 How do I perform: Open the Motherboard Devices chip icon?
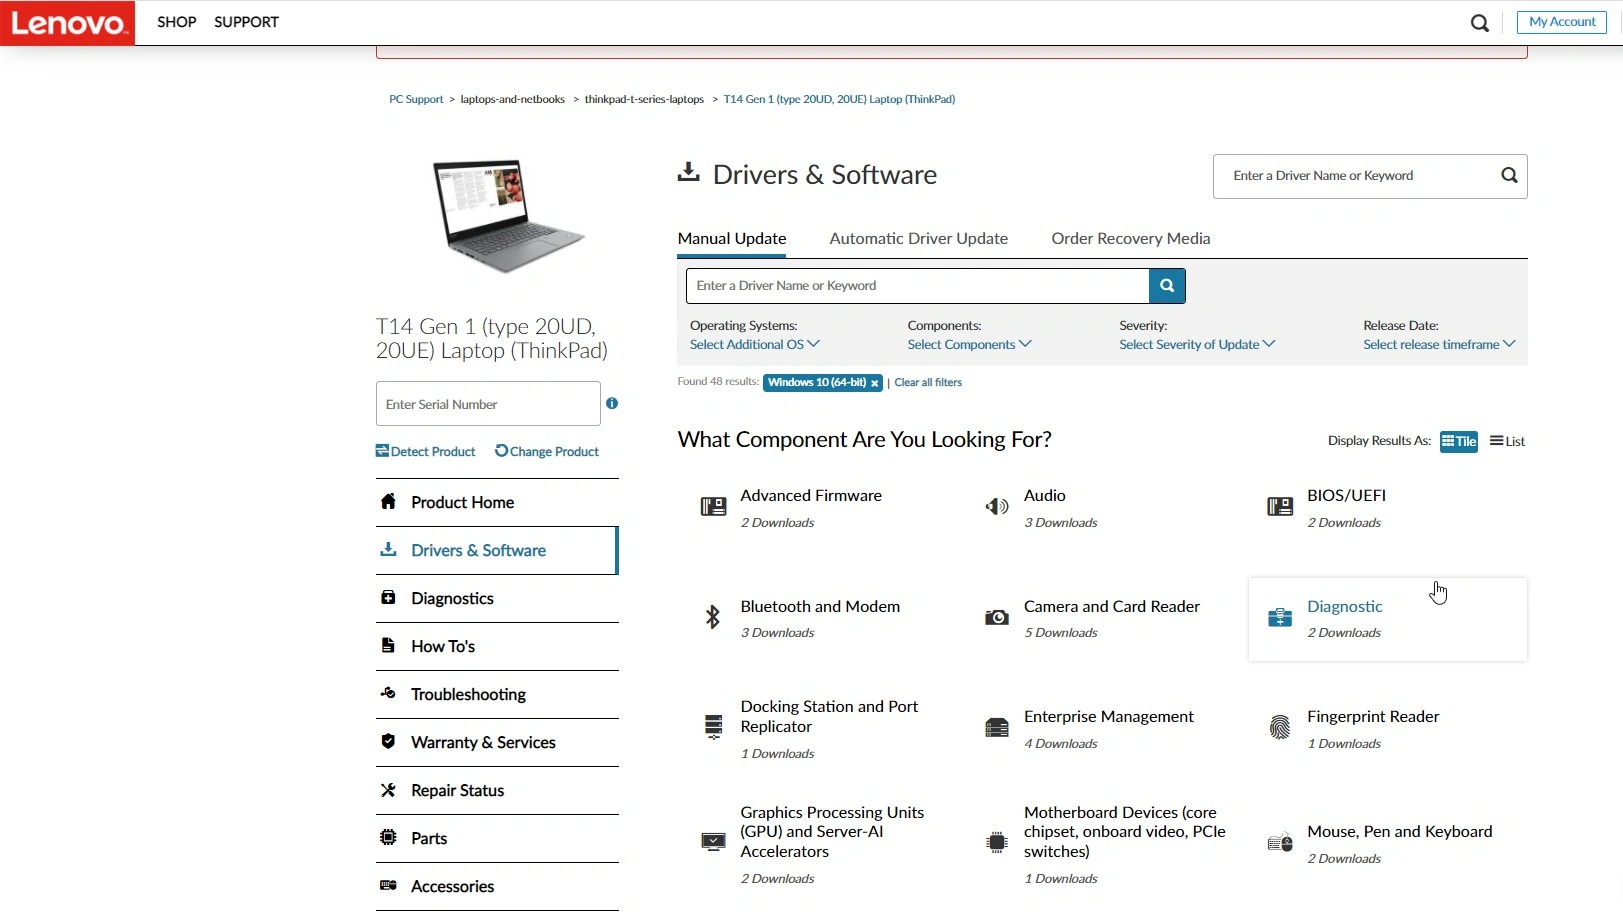coord(997,842)
